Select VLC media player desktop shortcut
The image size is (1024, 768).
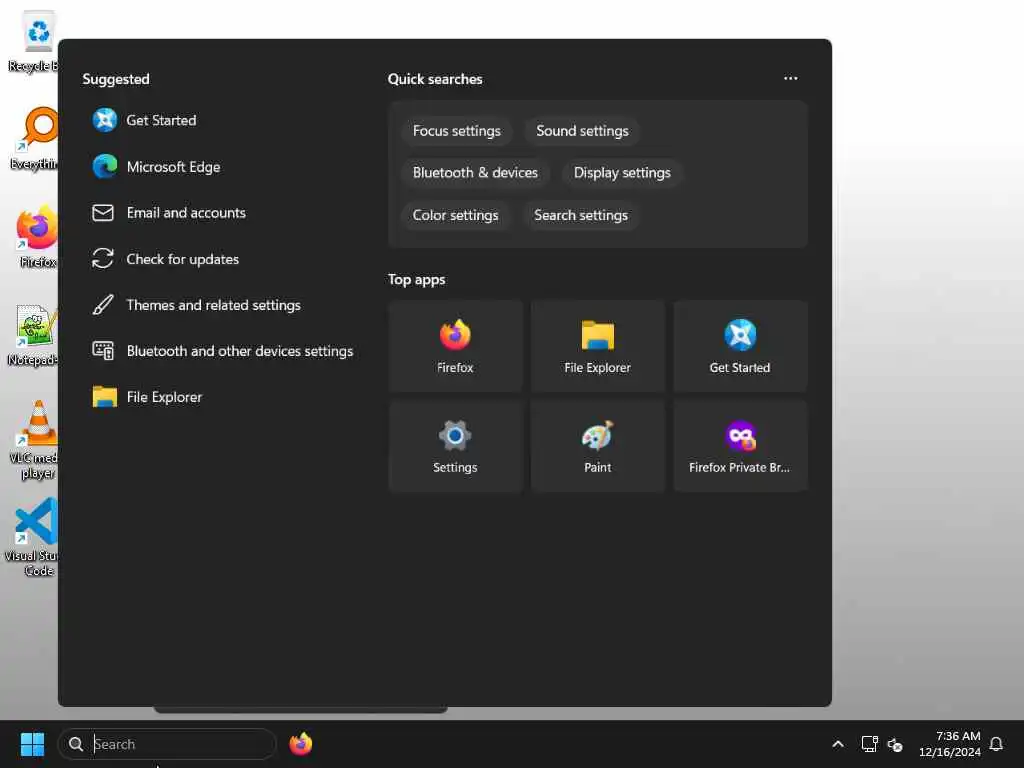click(35, 440)
